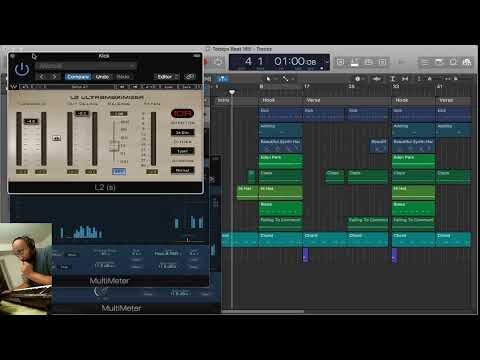Open the Shaping Normal selector
The width and height of the screenshot is (480, 360).
pyautogui.click(x=182, y=170)
